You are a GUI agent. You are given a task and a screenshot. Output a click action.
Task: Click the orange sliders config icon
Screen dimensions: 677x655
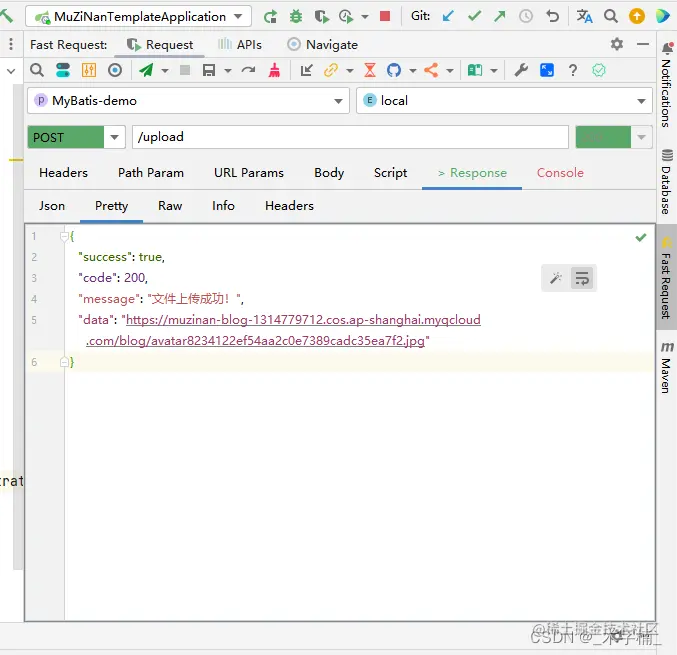89,70
